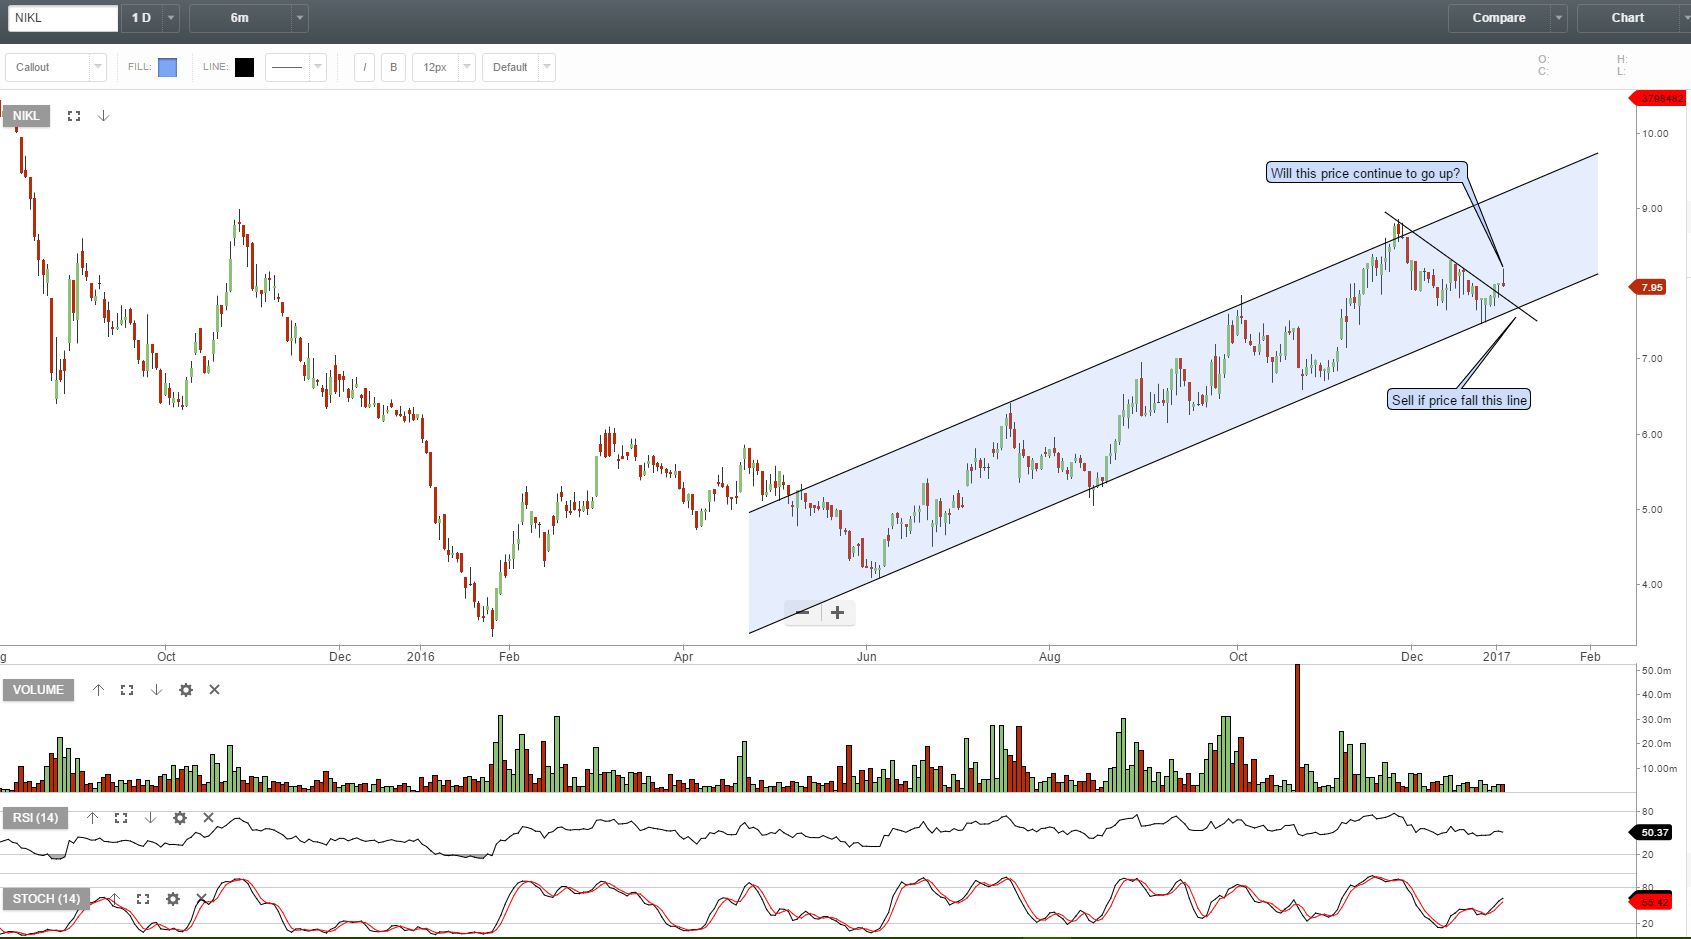Expand the NIKL main chart to fullscreen
The width and height of the screenshot is (1691, 939).
(73, 115)
